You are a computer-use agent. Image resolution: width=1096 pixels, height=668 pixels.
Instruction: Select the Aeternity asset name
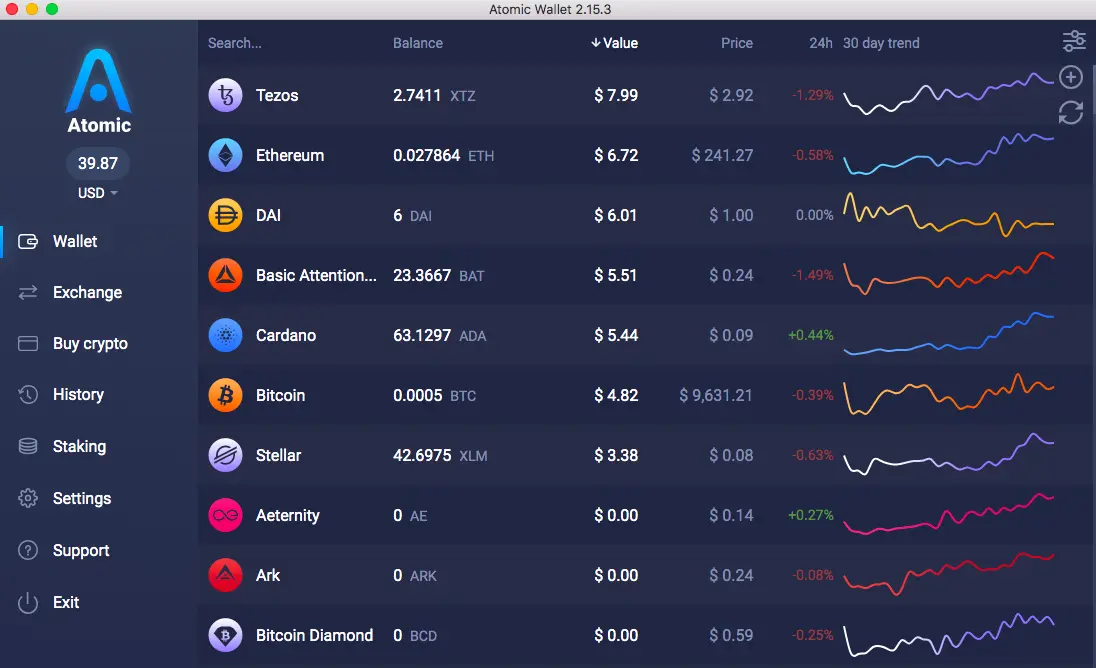coord(287,516)
